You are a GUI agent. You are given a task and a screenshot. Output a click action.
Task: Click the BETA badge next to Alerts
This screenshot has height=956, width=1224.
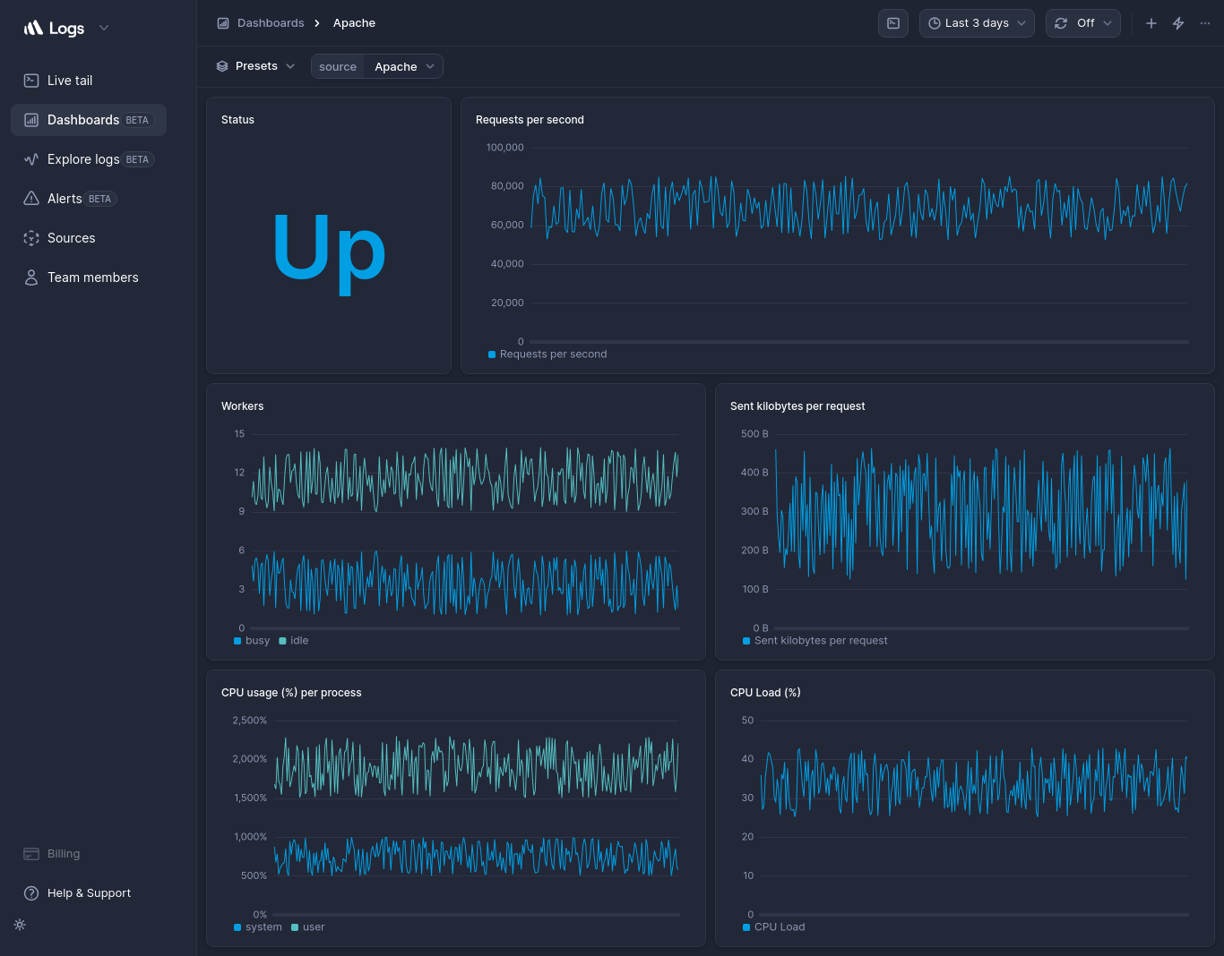point(100,199)
